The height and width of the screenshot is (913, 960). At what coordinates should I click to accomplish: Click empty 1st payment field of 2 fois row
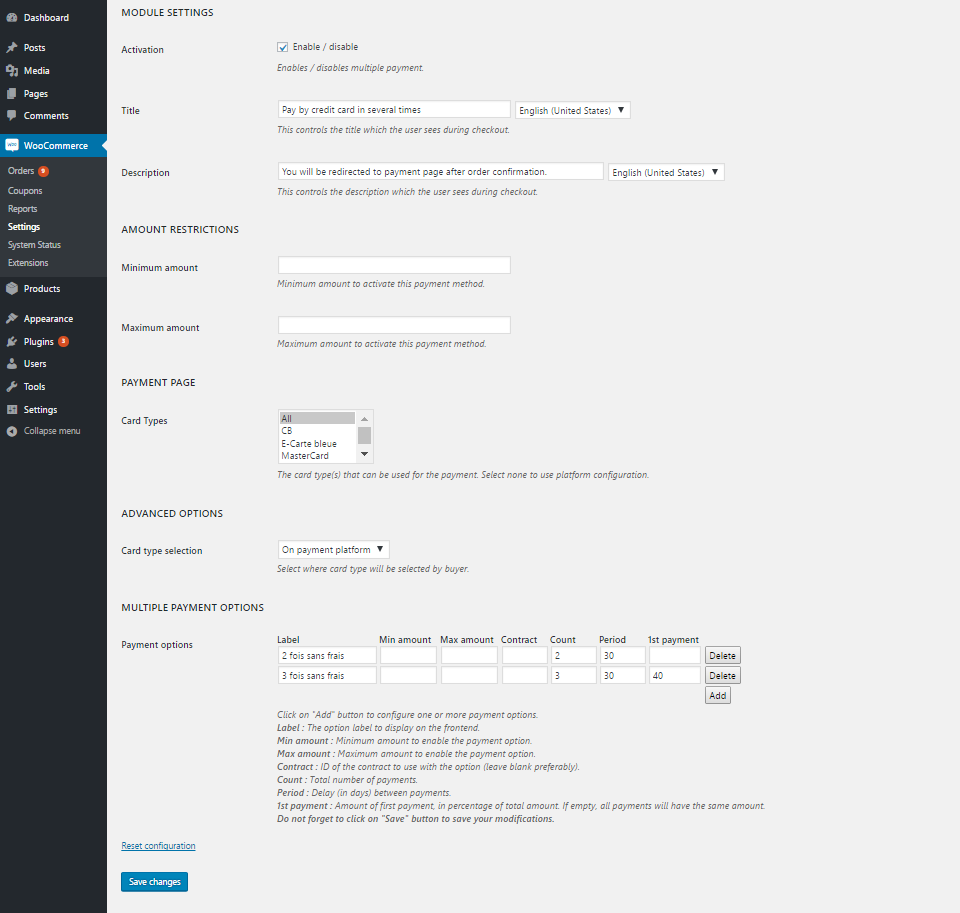pyautogui.click(x=675, y=655)
